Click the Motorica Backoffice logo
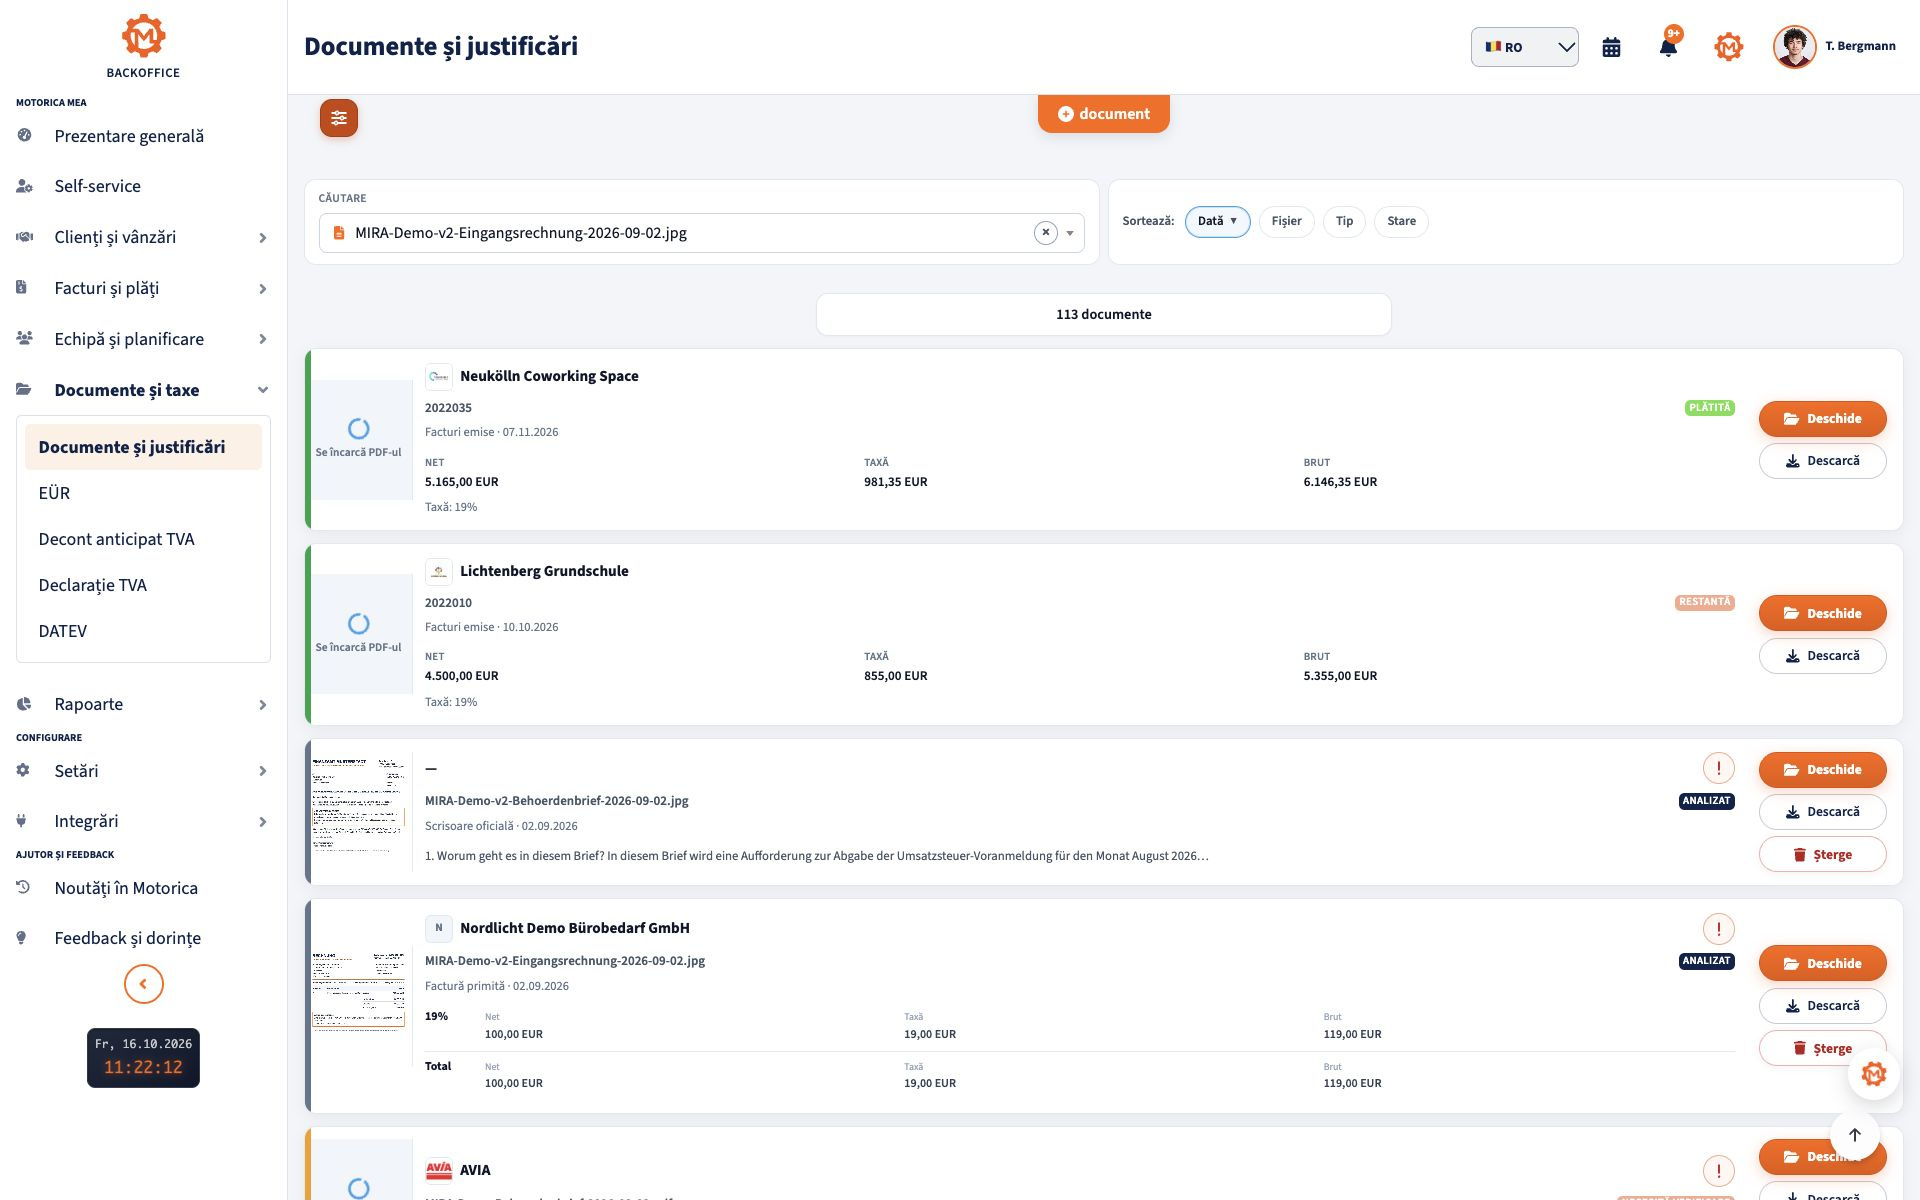This screenshot has width=1920, height=1200. (x=143, y=46)
